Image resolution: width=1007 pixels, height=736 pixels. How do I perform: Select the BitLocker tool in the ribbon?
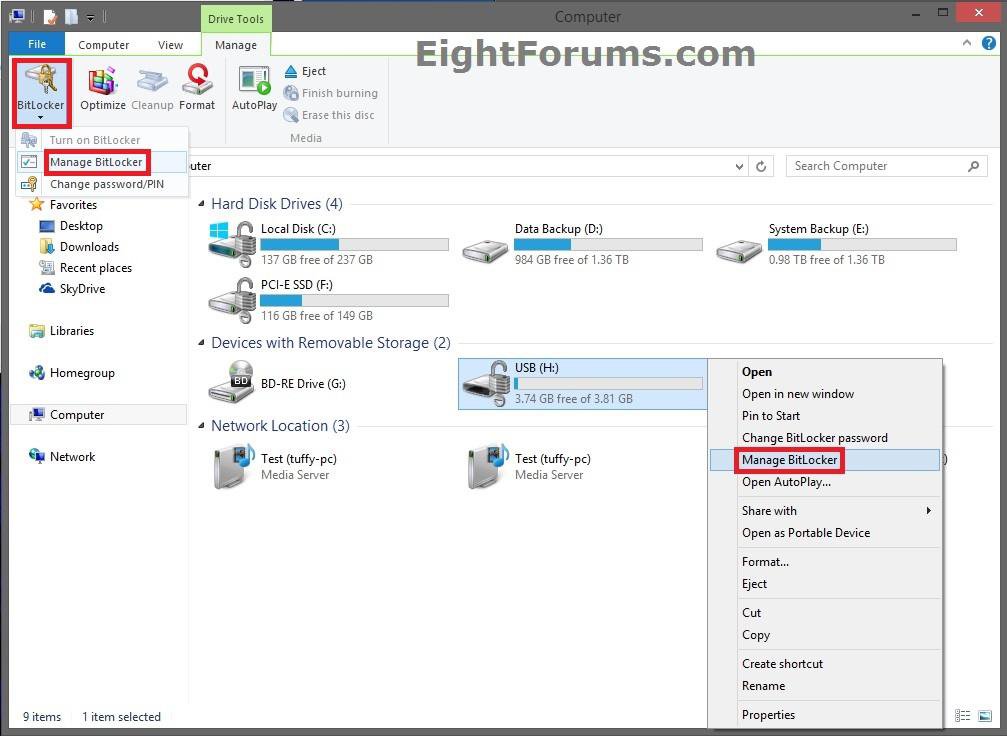tap(40, 90)
